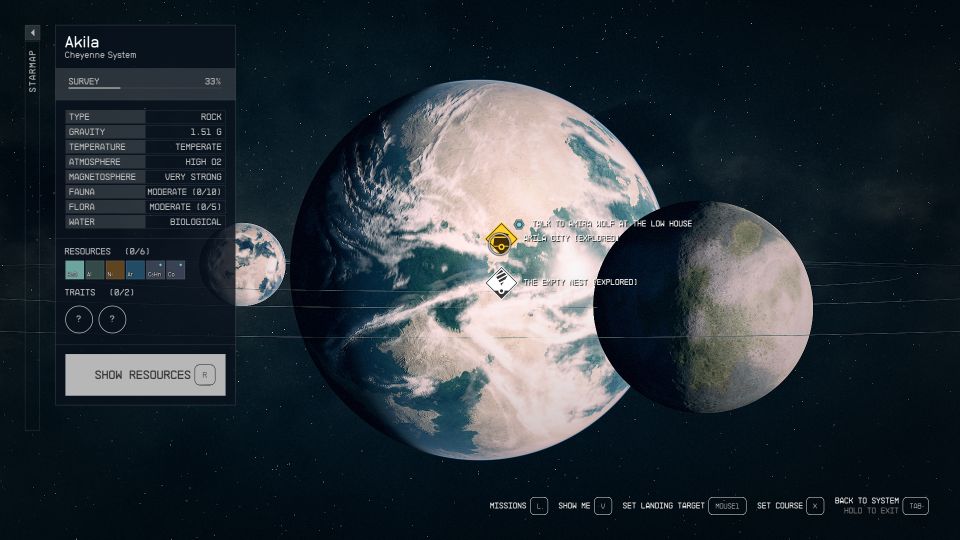Select the right unknown trait circle
Screen dimensions: 960x540
click(112, 319)
